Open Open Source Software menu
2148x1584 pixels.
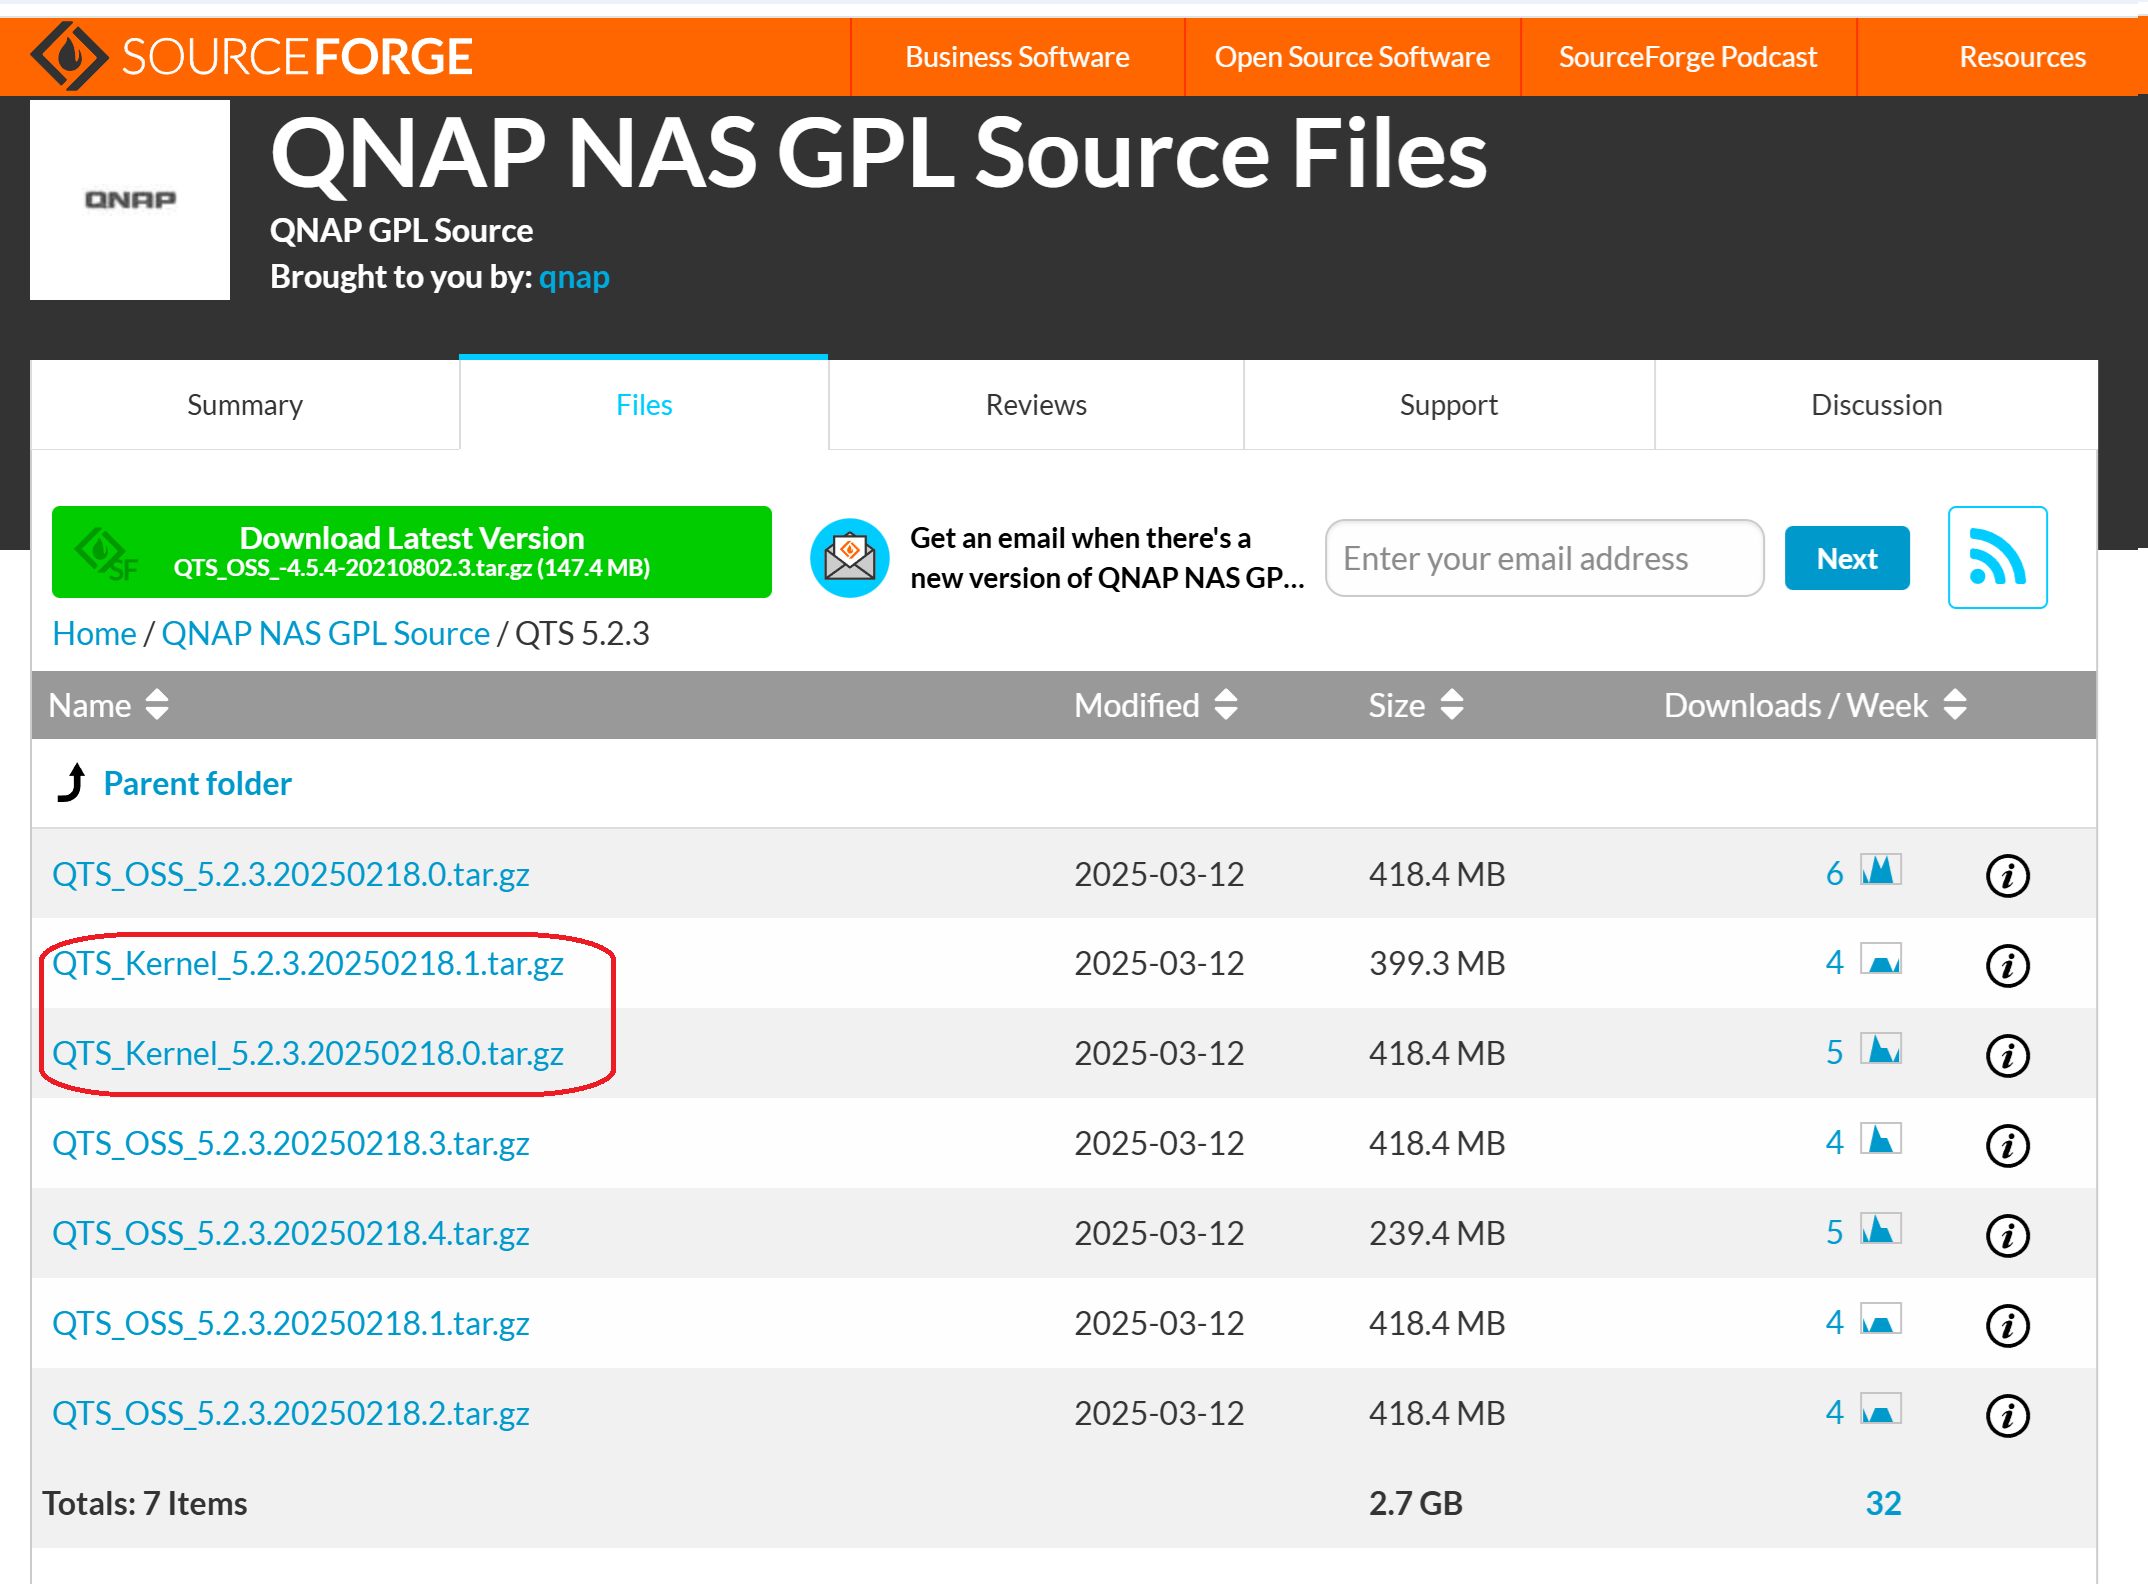coord(1351,57)
